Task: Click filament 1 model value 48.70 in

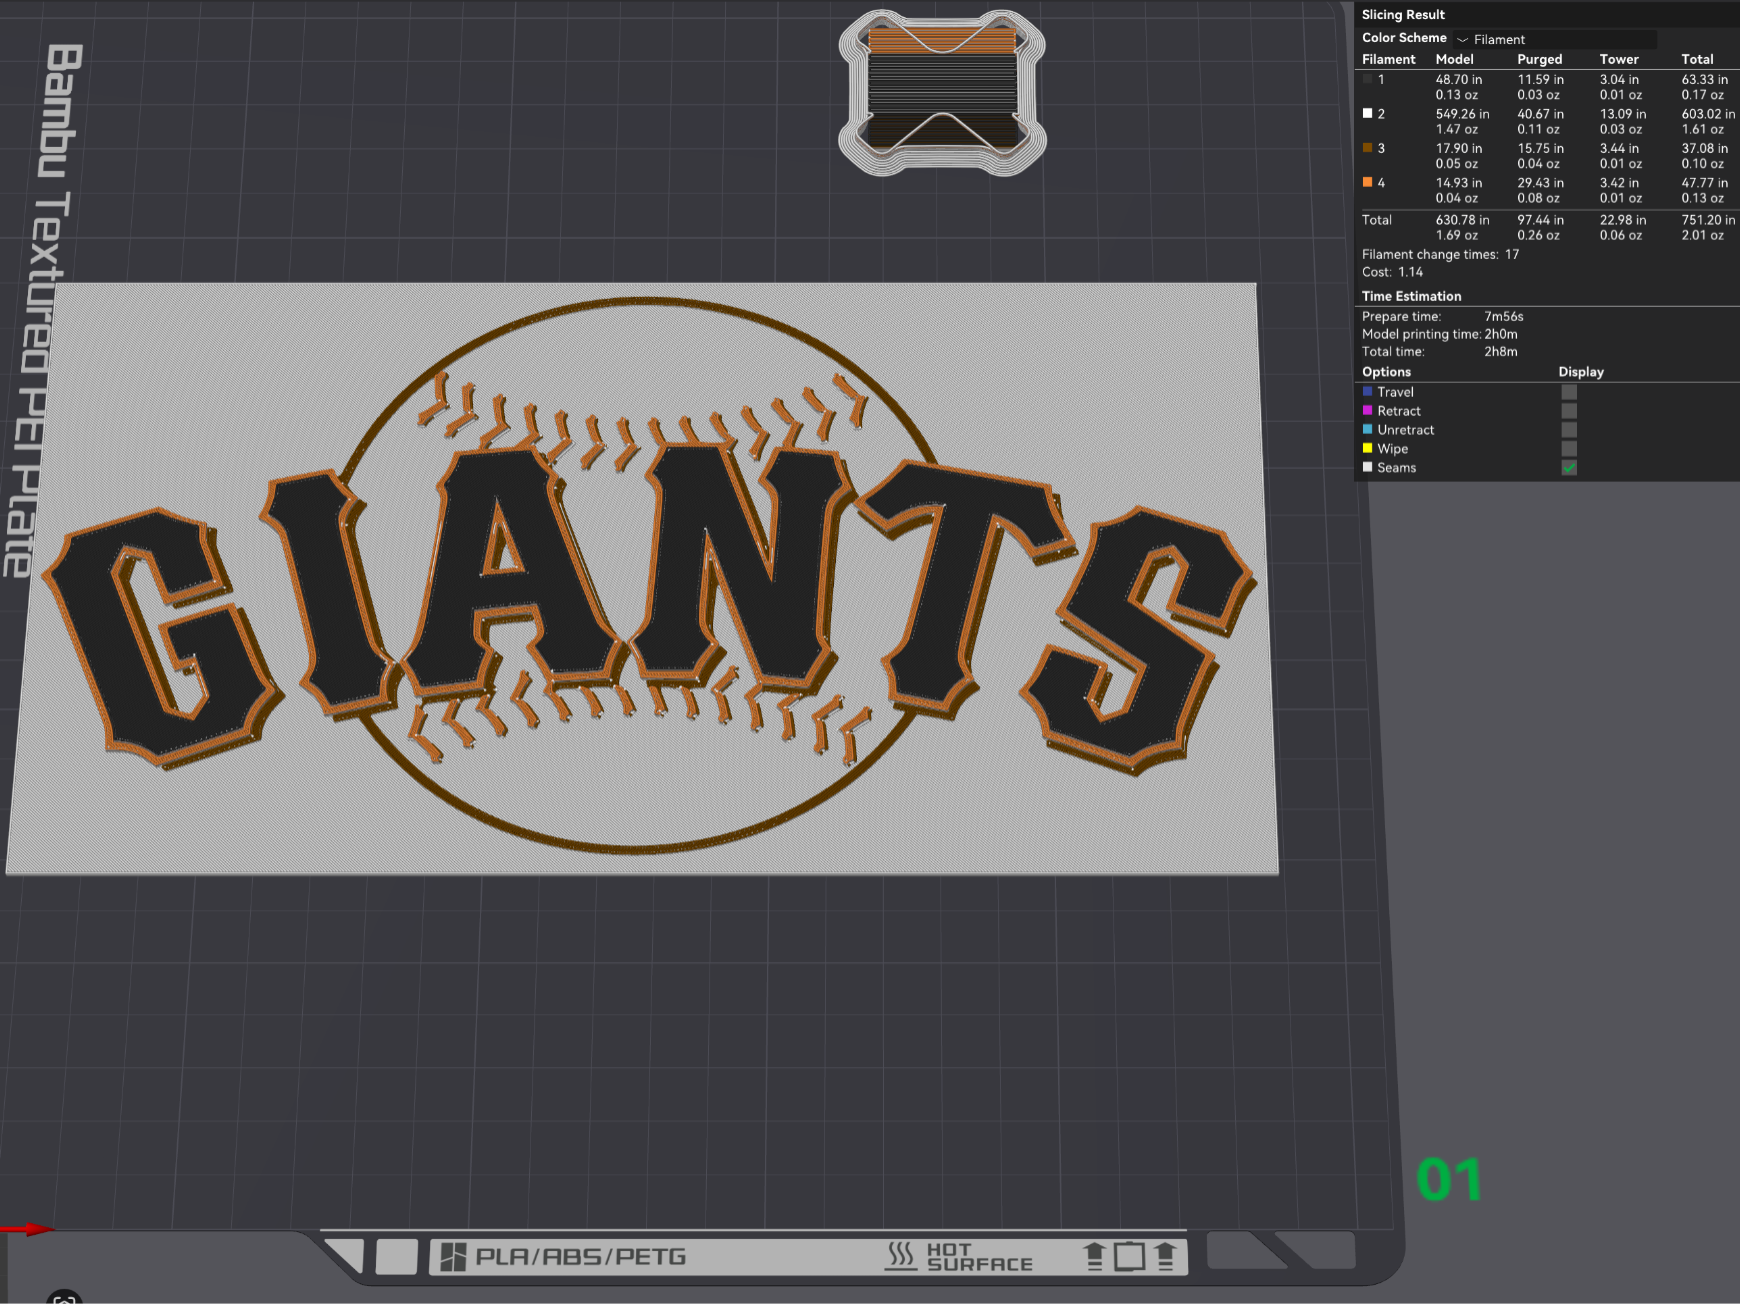Action: click(1459, 80)
